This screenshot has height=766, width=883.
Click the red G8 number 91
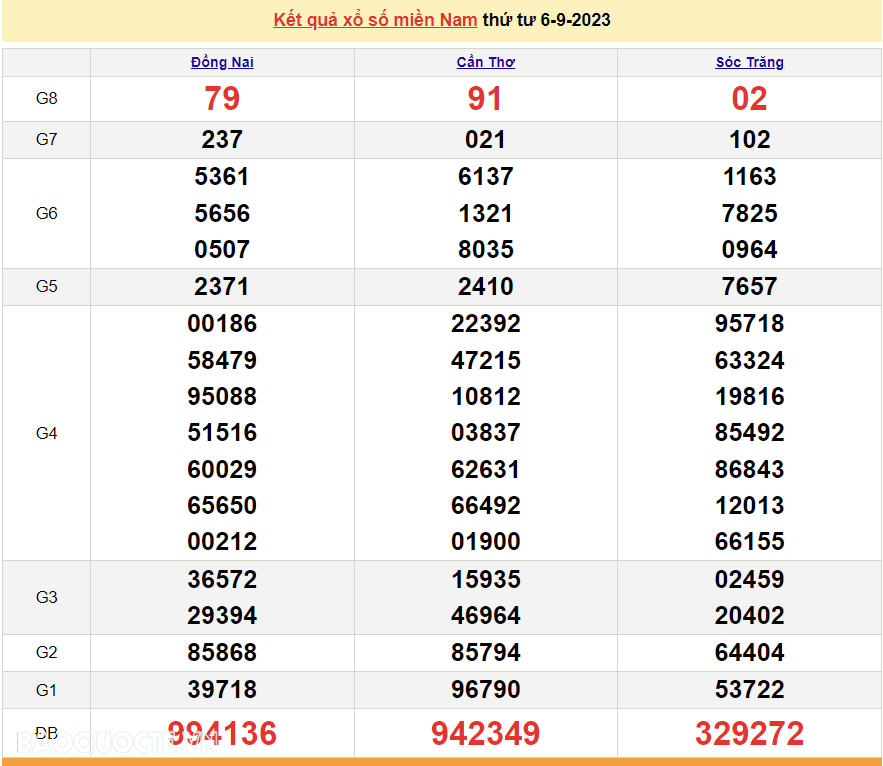486,99
